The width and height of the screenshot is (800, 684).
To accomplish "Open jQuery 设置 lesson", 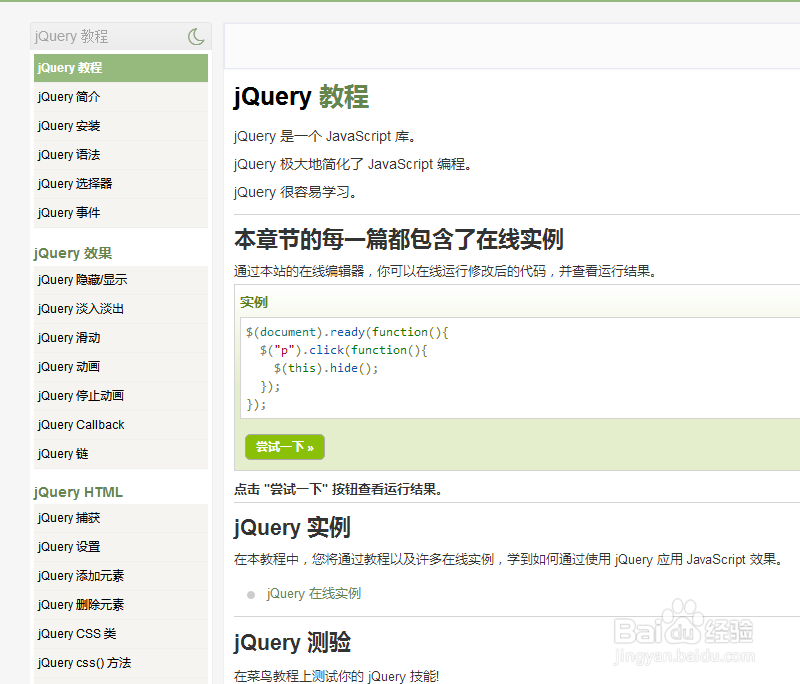I will click(121, 547).
